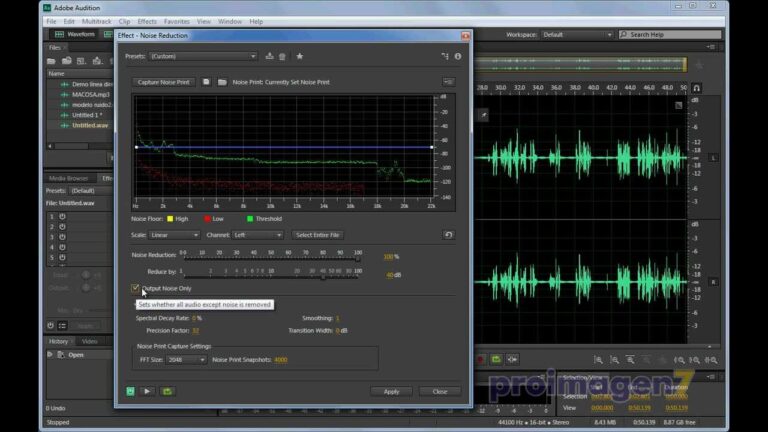Open the Effects Rack Presets dropdown
This screenshot has width=768, height=432.
(90, 191)
